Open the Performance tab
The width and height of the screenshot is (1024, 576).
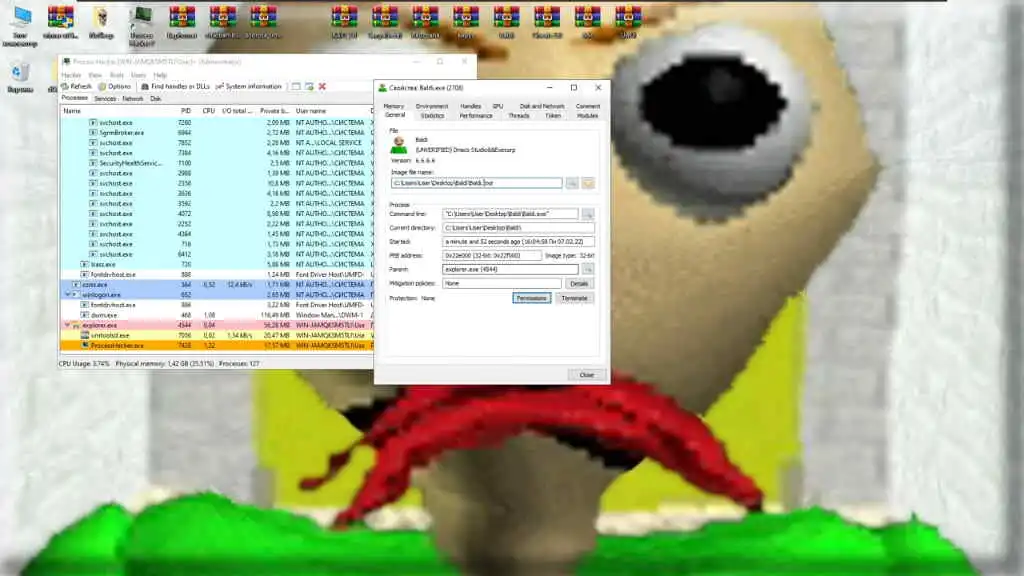pyautogui.click(x=475, y=116)
